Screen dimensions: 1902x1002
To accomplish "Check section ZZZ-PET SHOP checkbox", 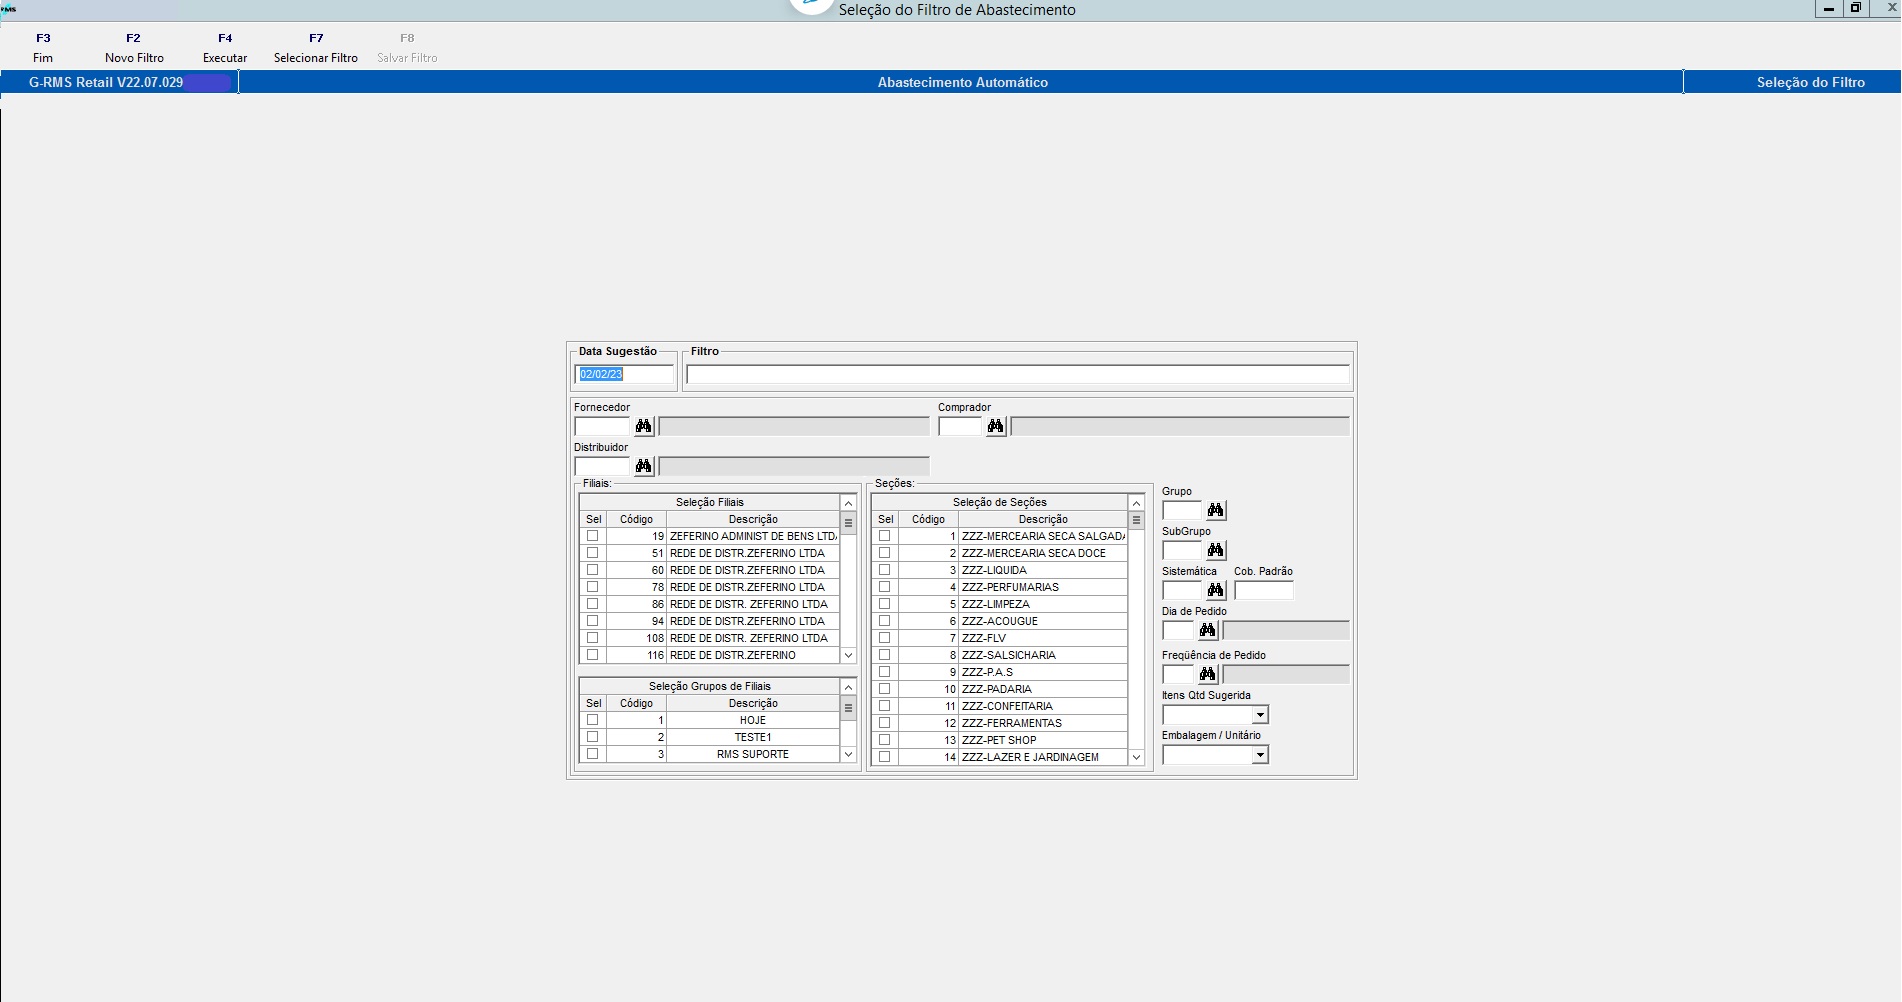I will pos(884,740).
